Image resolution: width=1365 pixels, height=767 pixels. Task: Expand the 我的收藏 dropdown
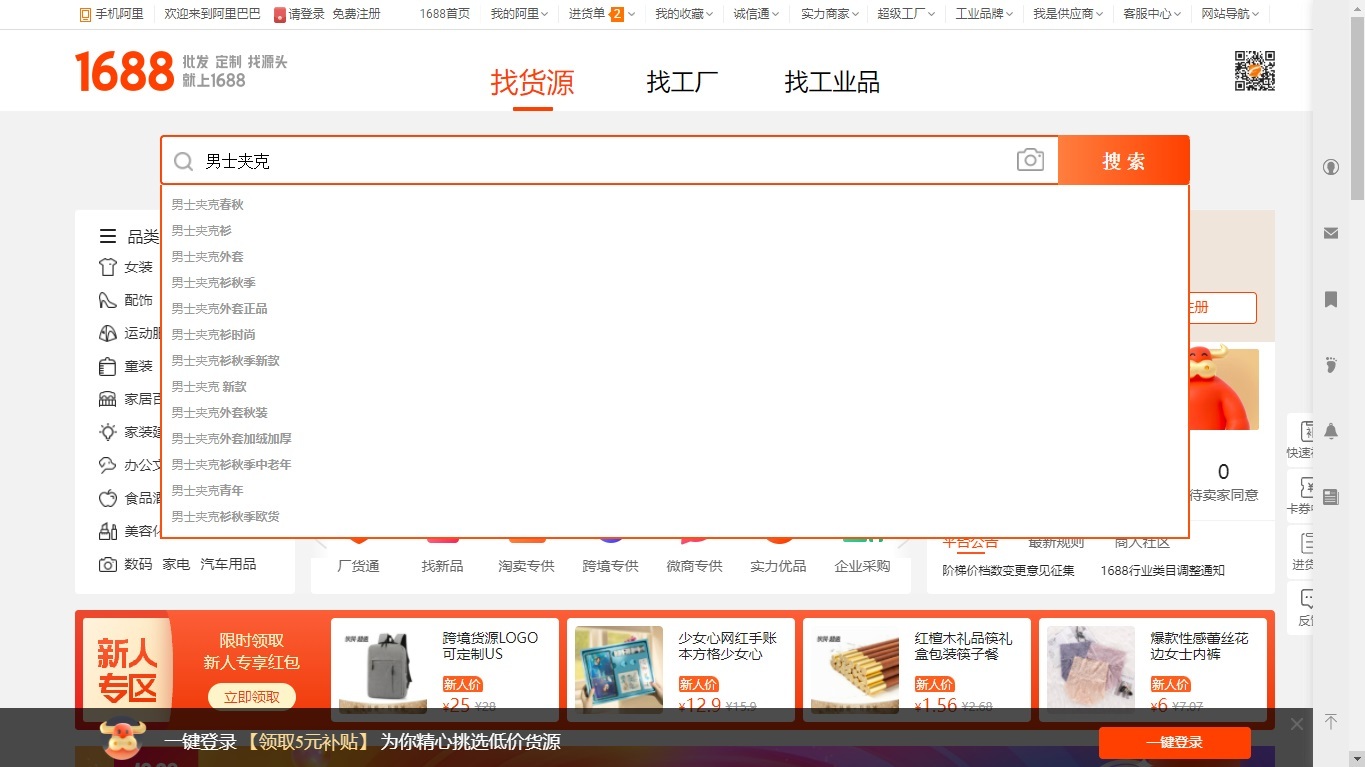[684, 14]
